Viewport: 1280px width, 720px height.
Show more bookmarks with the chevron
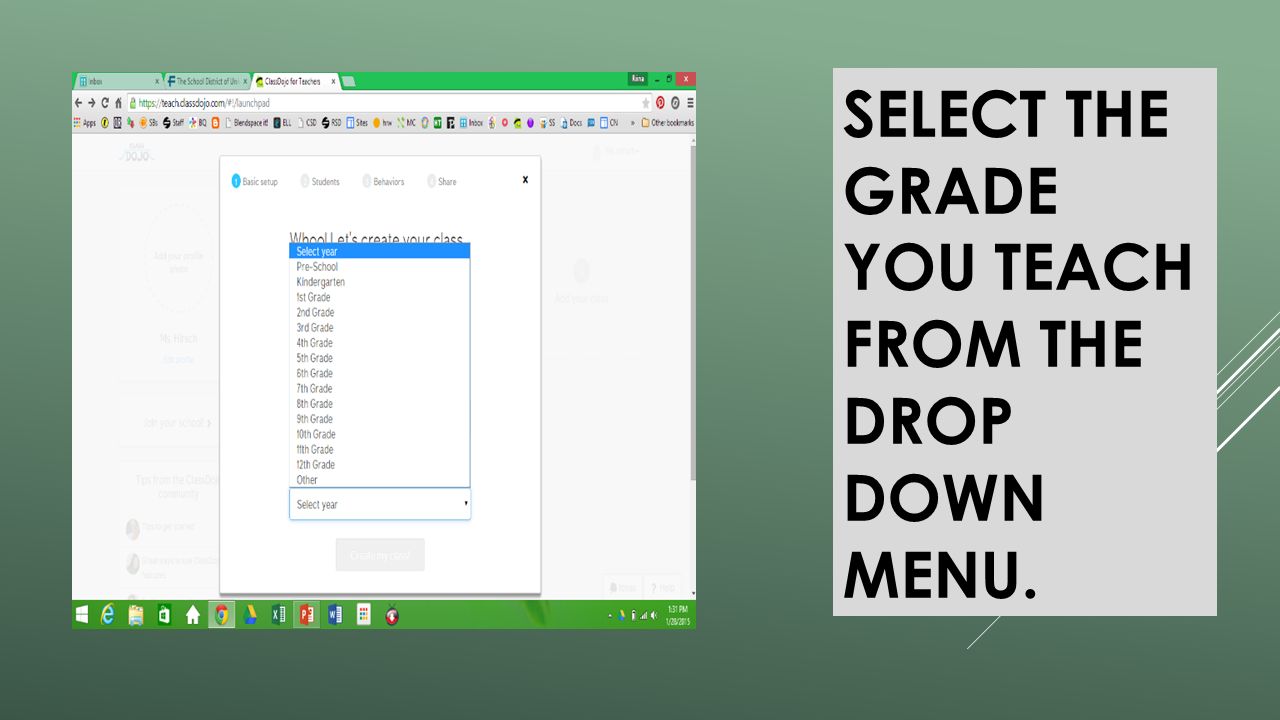[631, 123]
